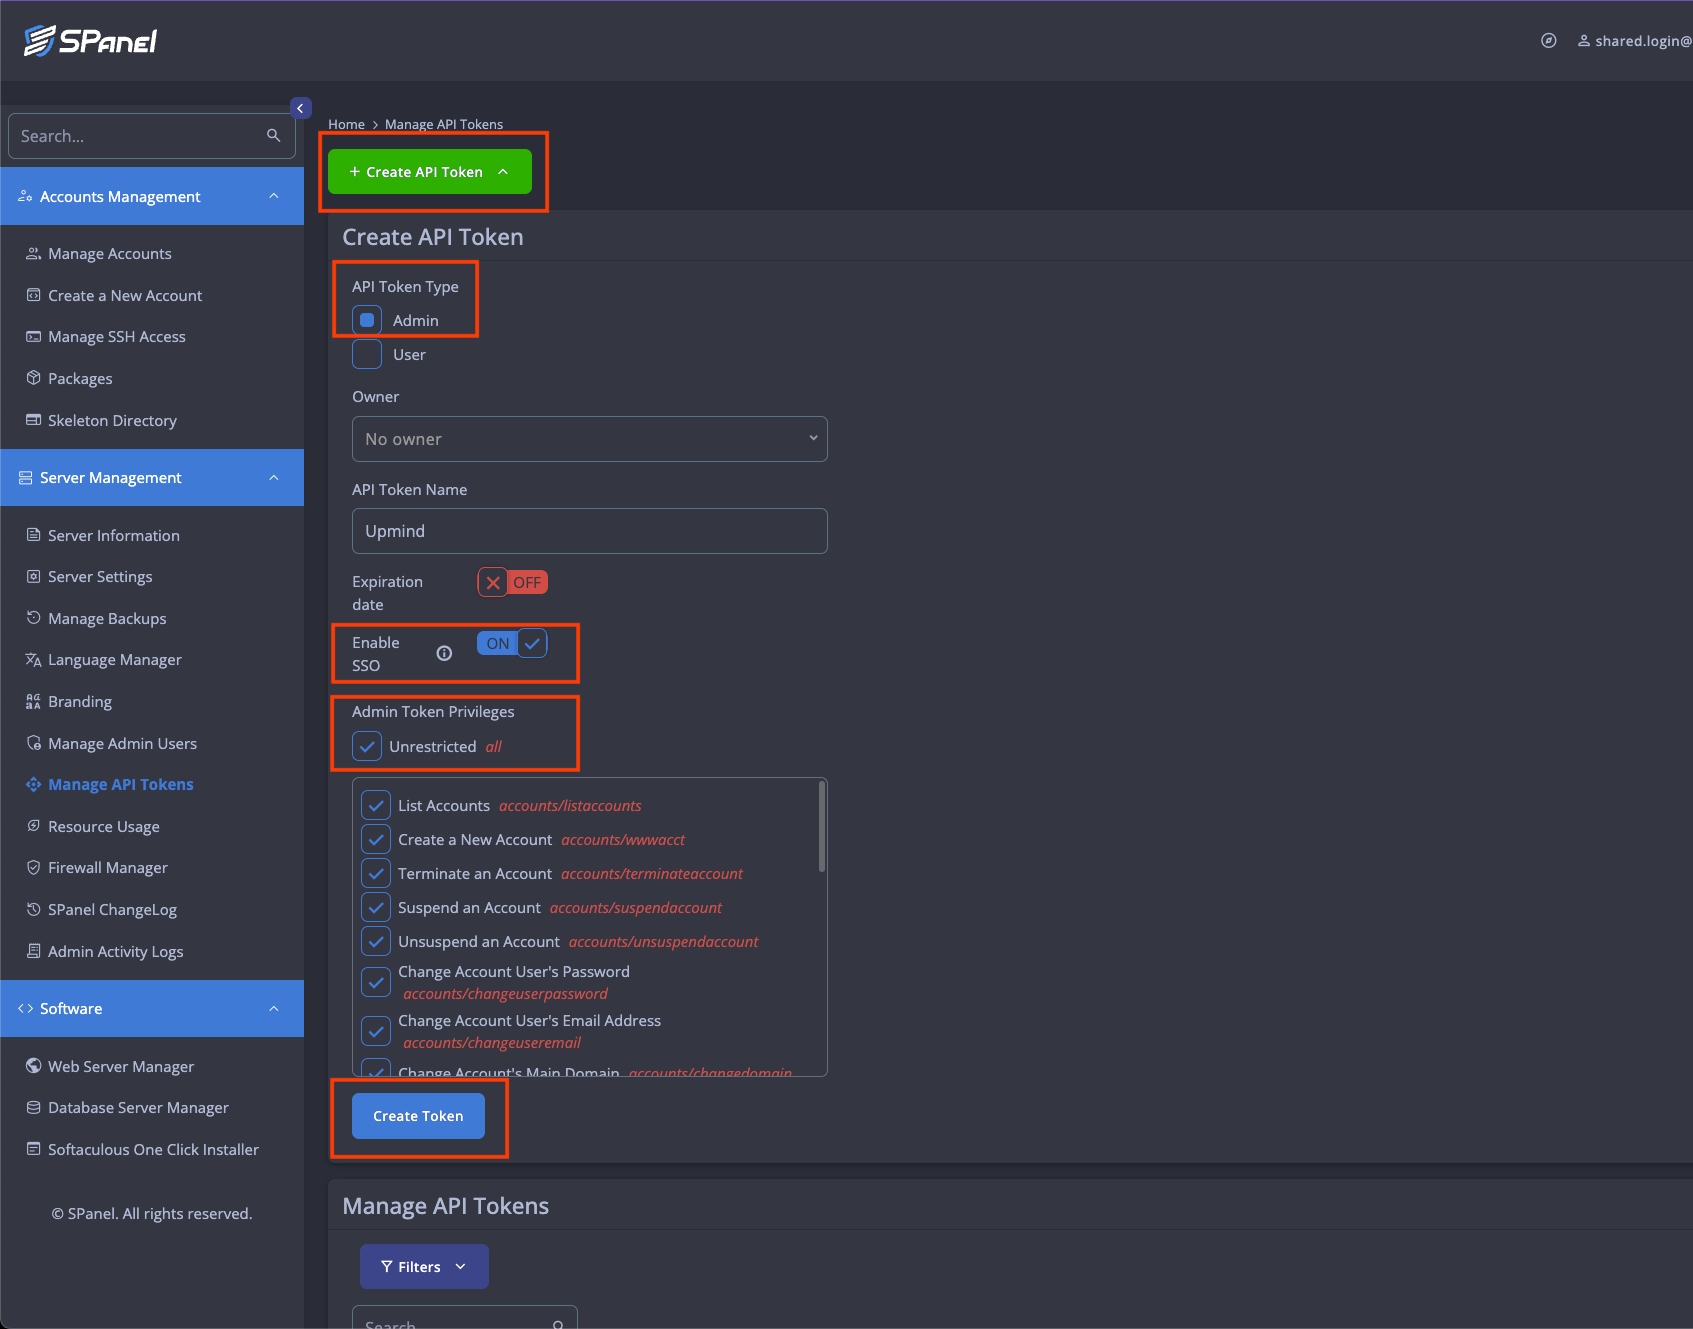Click the Firewall Manager shield icon
The image size is (1693, 1329).
33,868
